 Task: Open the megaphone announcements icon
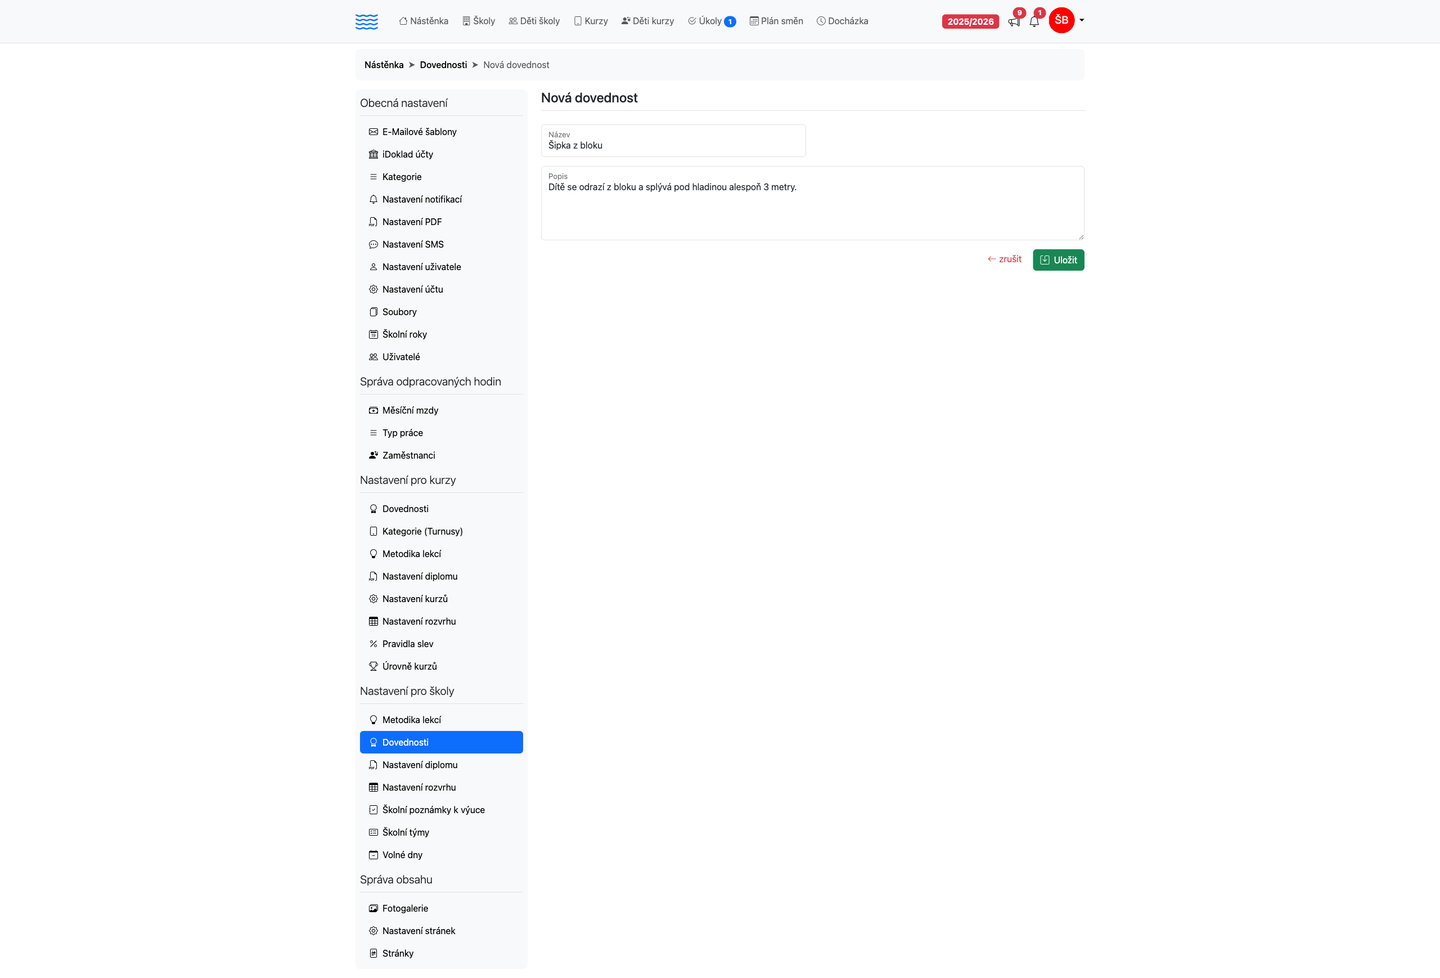coord(1014,21)
